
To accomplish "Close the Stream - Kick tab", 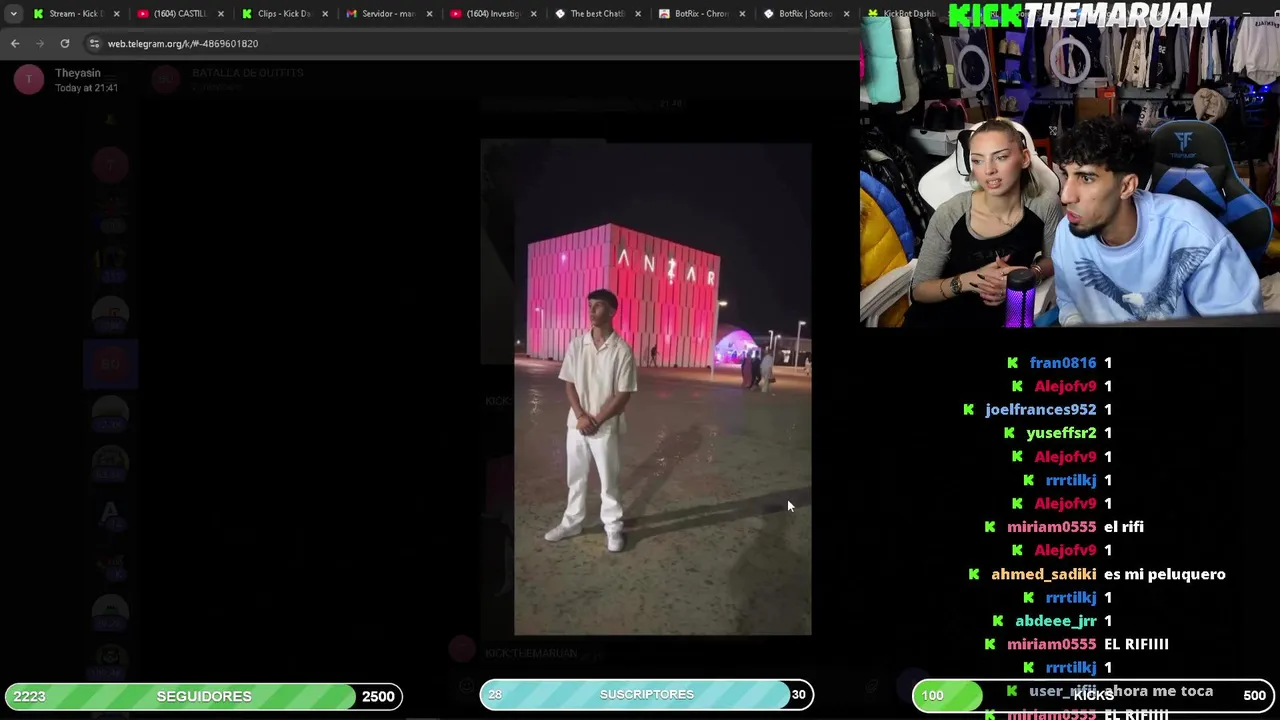I will click(x=117, y=14).
